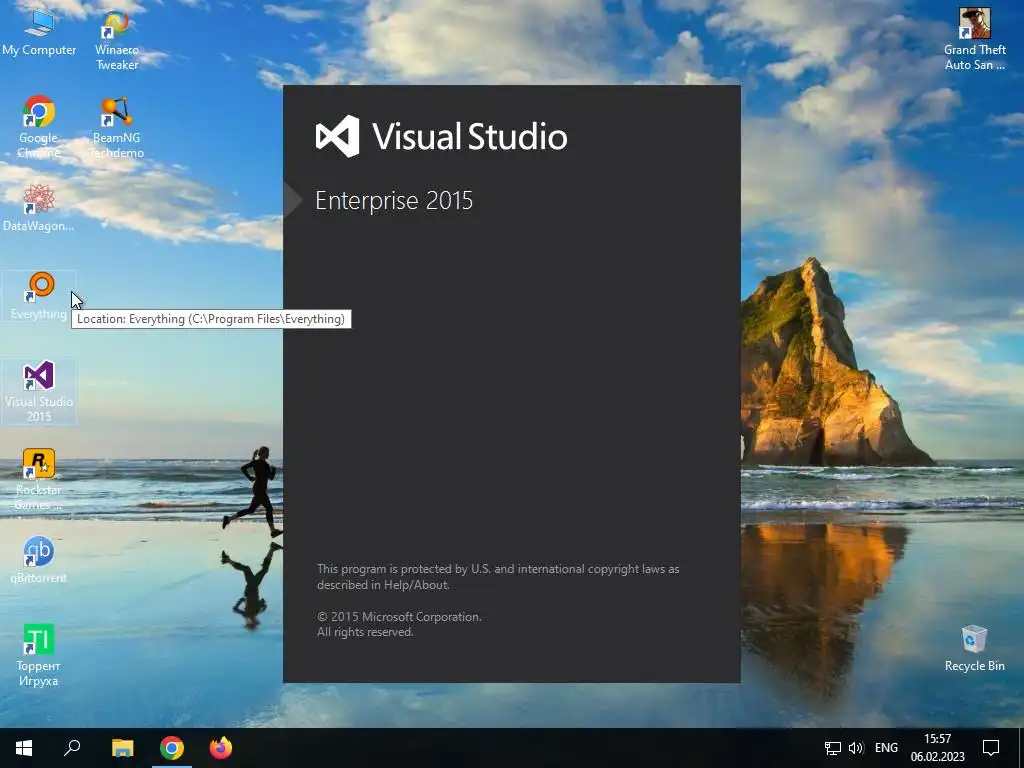This screenshot has height=768, width=1024.
Task: Select the Recycle Bin icon
Action: tap(974, 648)
